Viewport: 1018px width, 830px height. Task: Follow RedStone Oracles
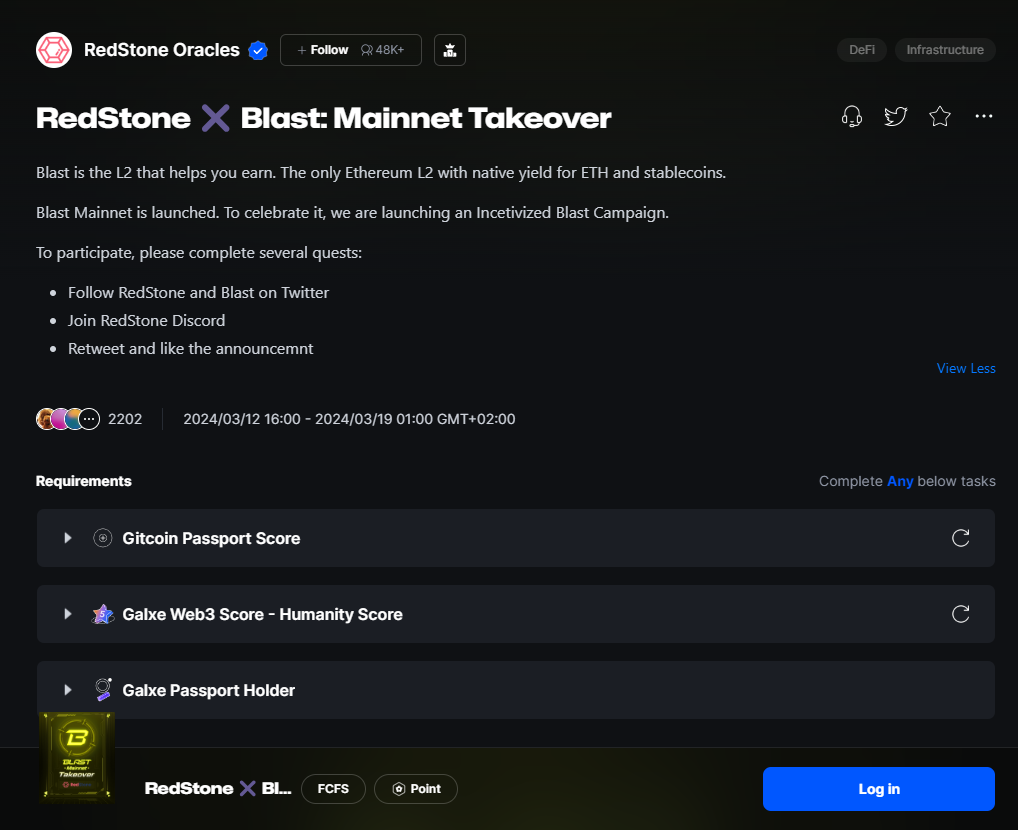click(x=351, y=50)
